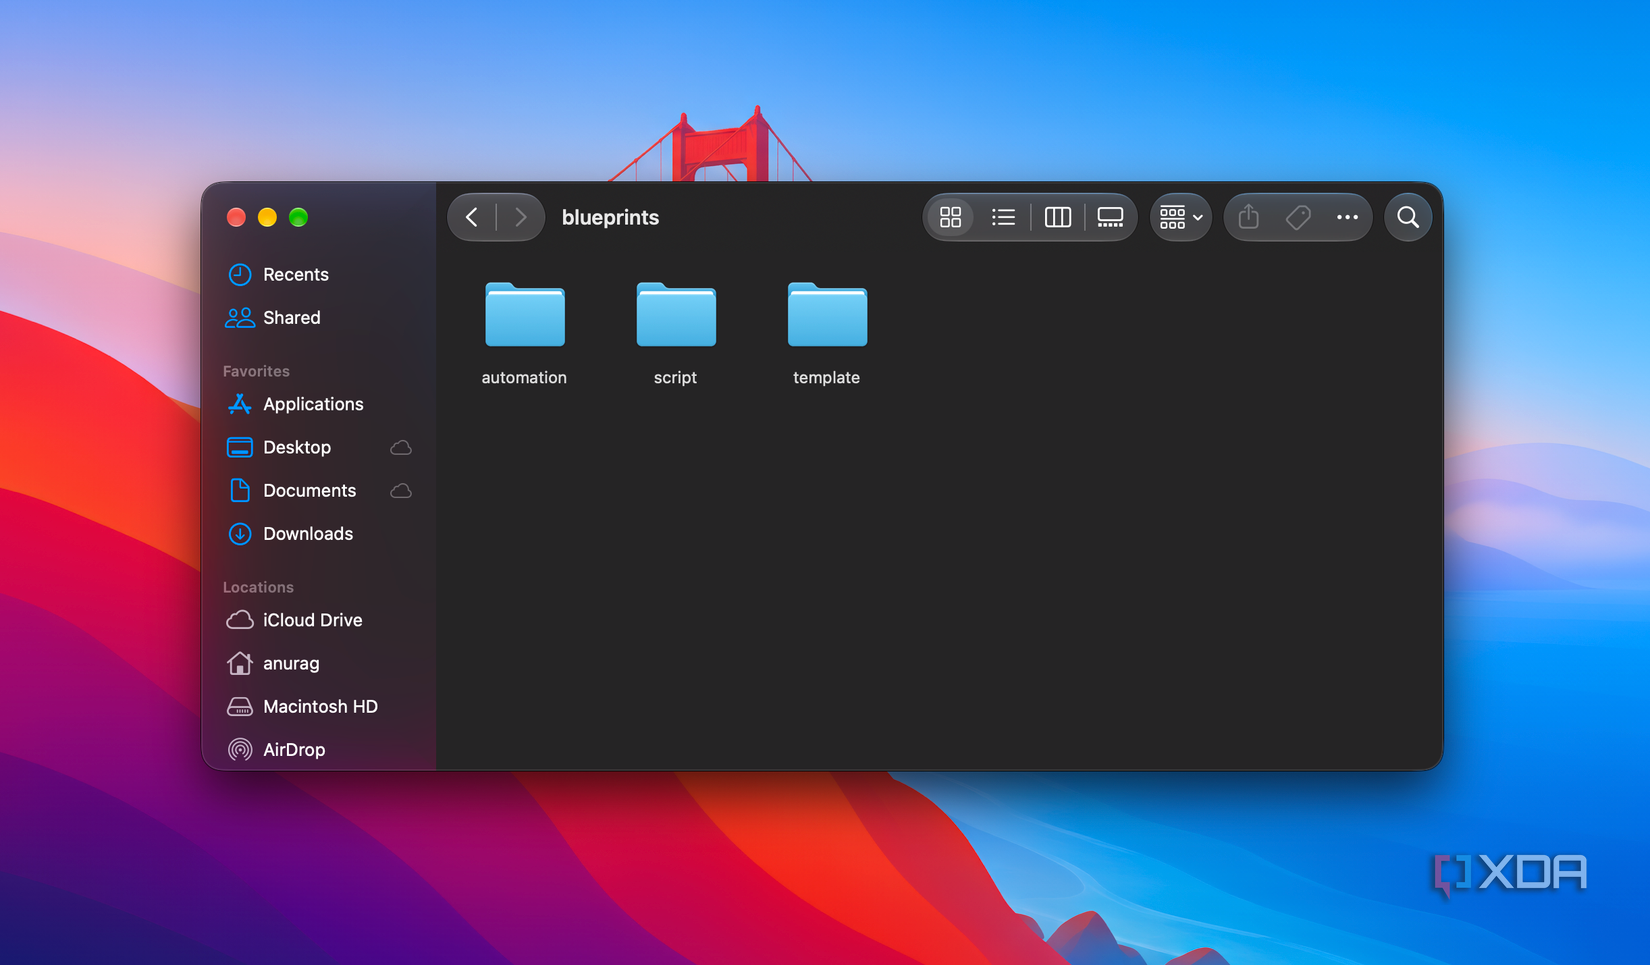Switch to gallery view
The width and height of the screenshot is (1650, 965).
coord(1110,217)
